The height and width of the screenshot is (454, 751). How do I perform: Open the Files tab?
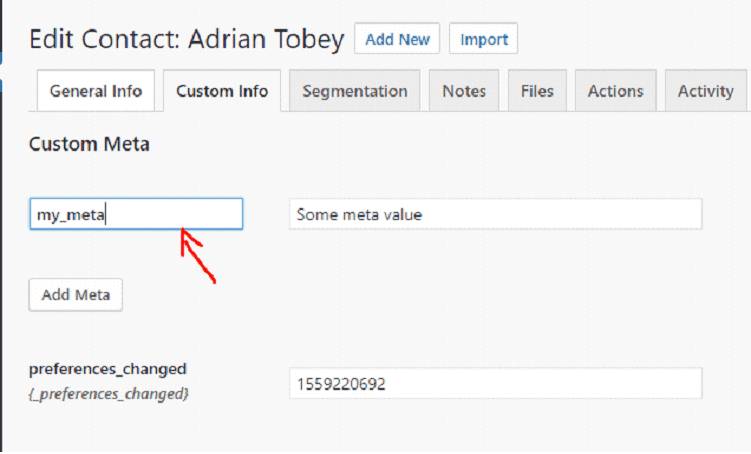(x=537, y=91)
